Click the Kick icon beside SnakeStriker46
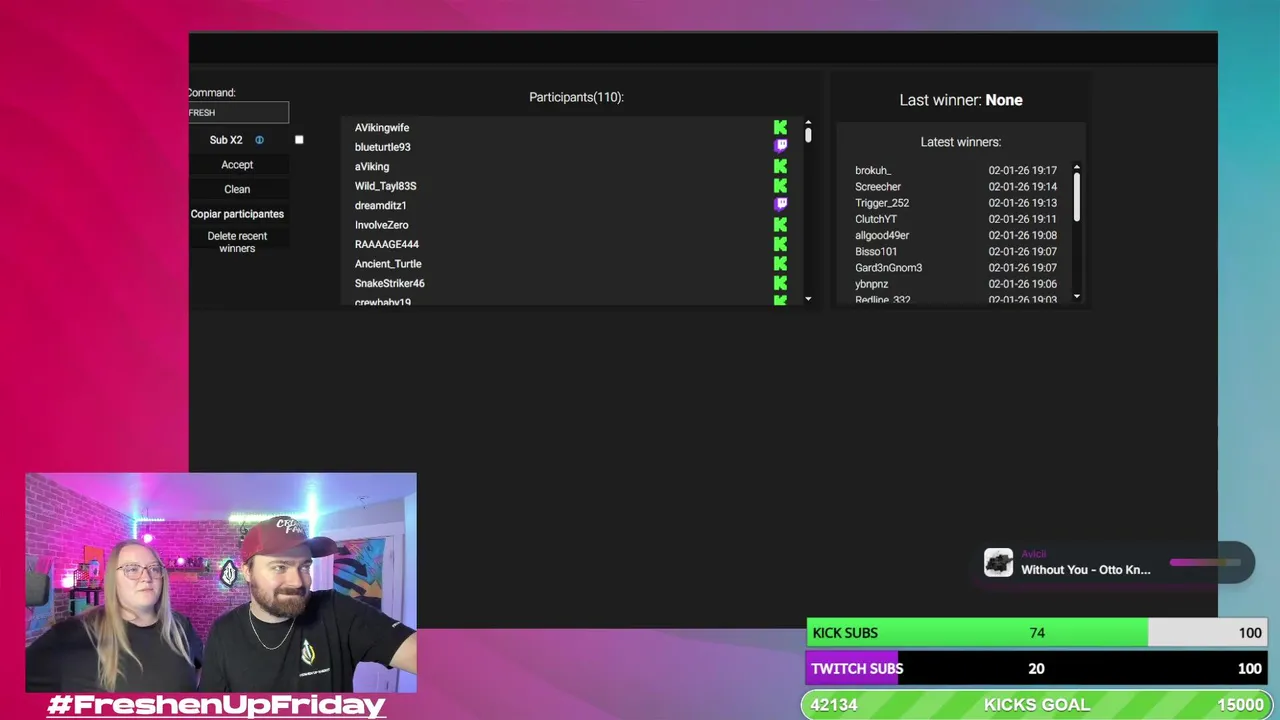 click(780, 283)
